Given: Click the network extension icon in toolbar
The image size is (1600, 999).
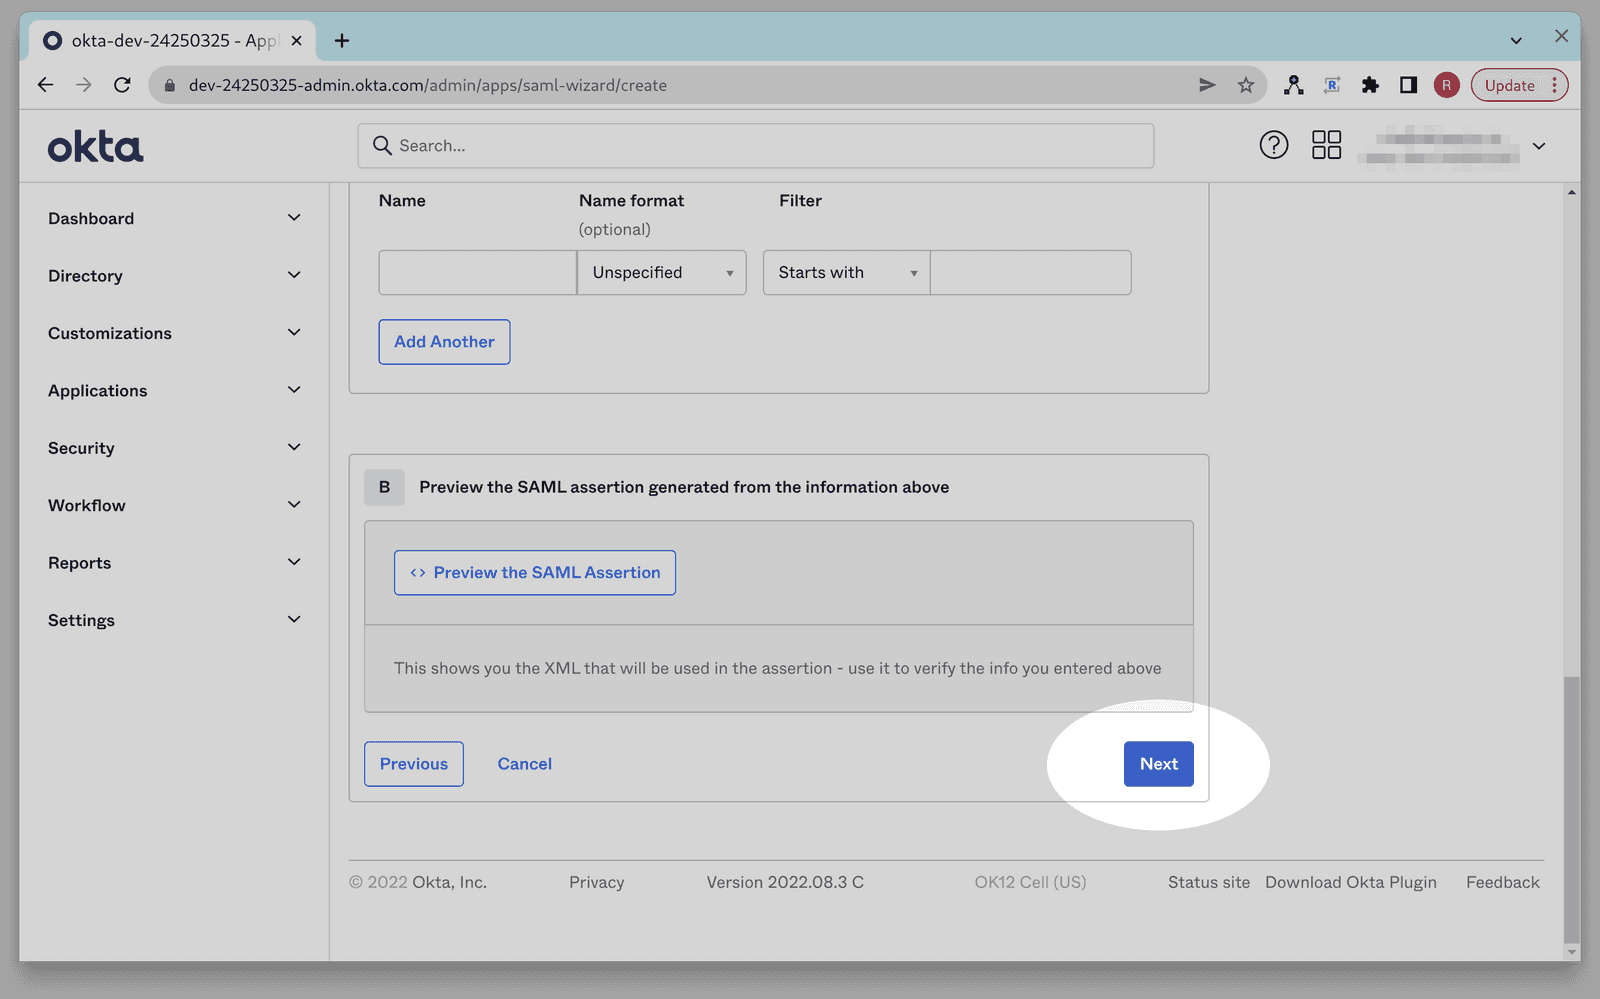Looking at the screenshot, I should (x=1294, y=85).
